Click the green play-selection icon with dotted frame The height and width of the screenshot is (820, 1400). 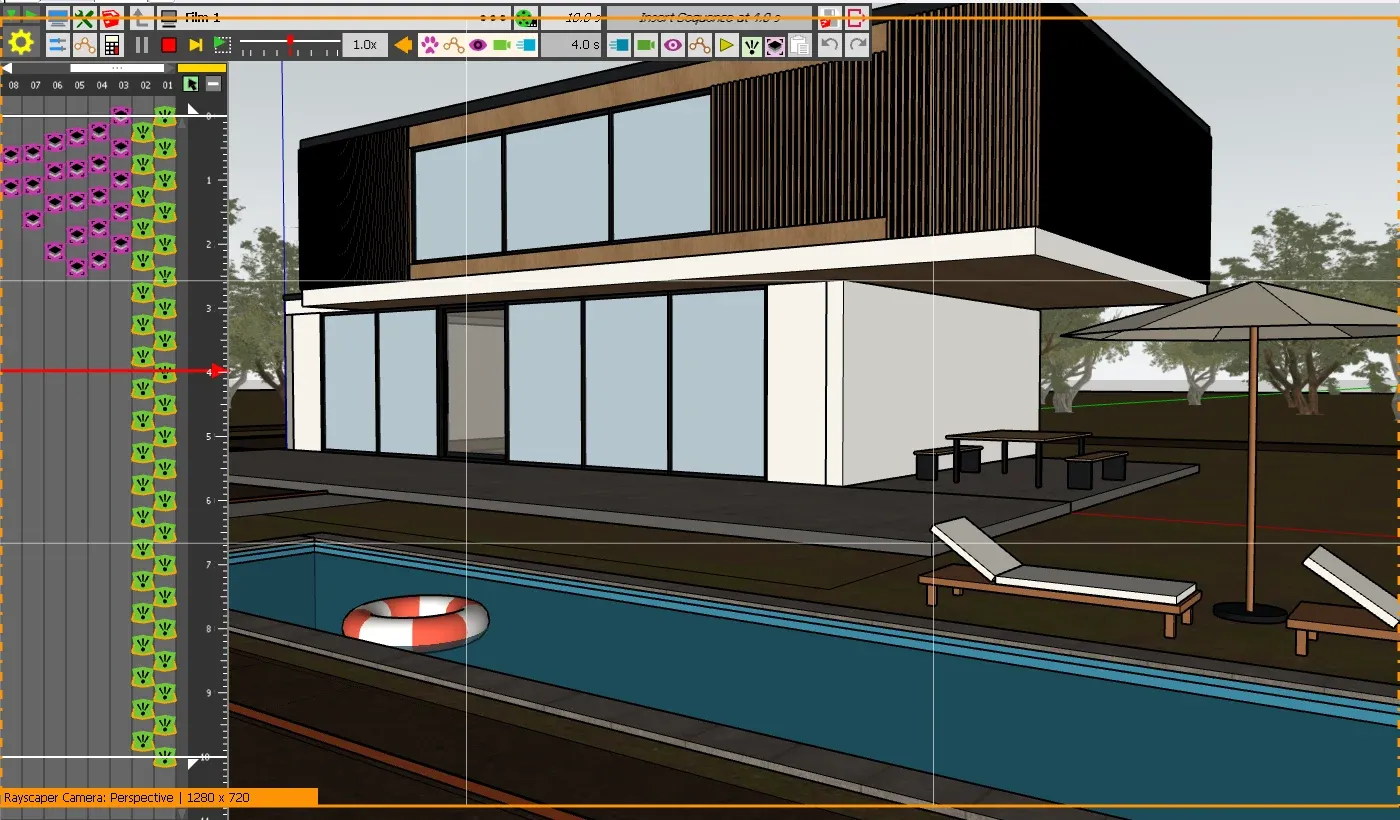pos(222,45)
